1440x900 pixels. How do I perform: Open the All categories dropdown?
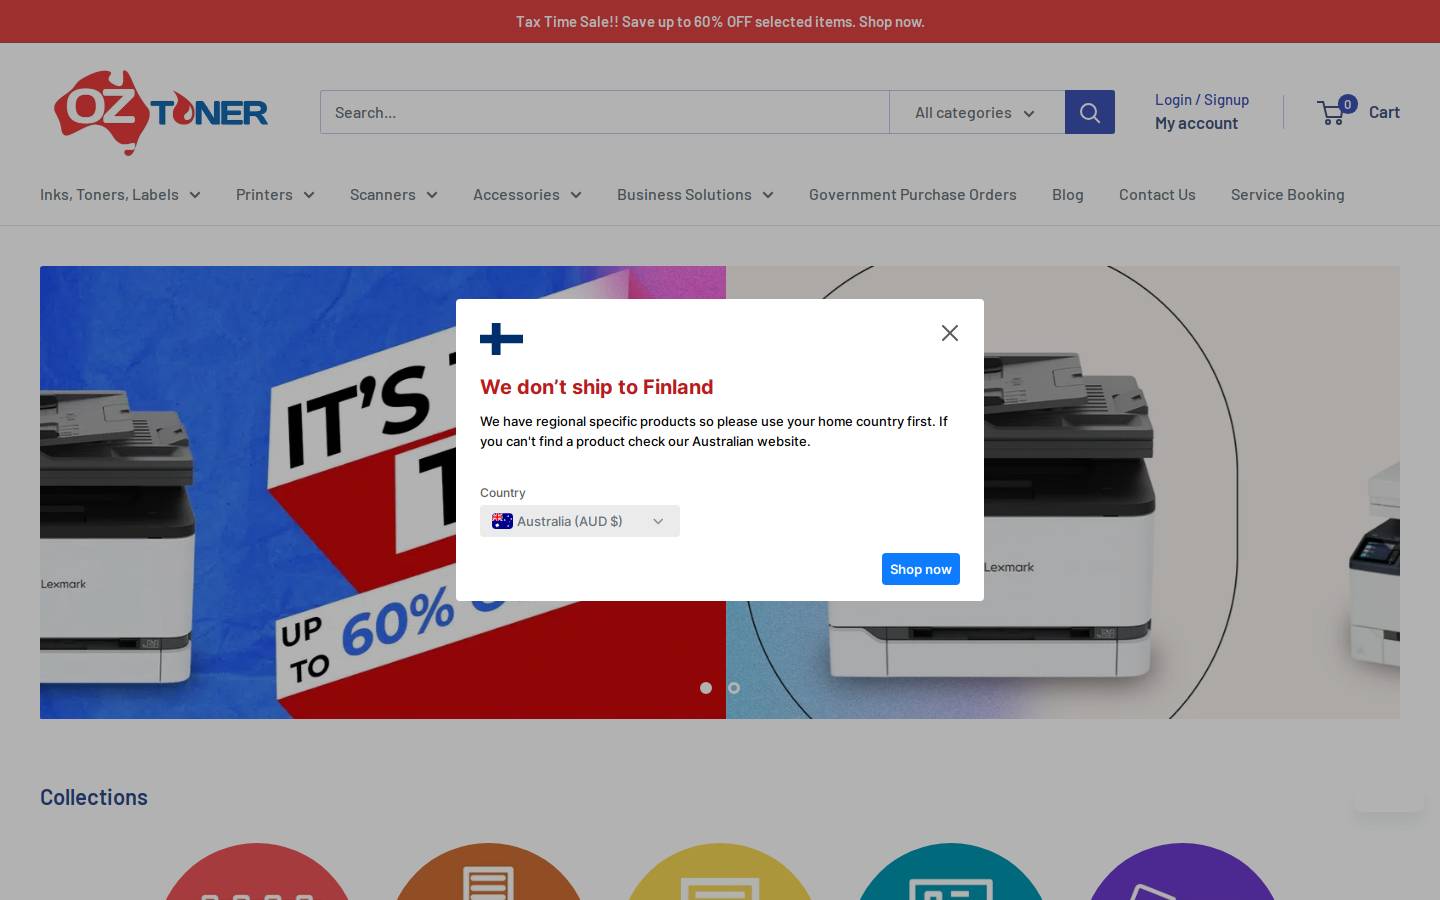pyautogui.click(x=977, y=112)
